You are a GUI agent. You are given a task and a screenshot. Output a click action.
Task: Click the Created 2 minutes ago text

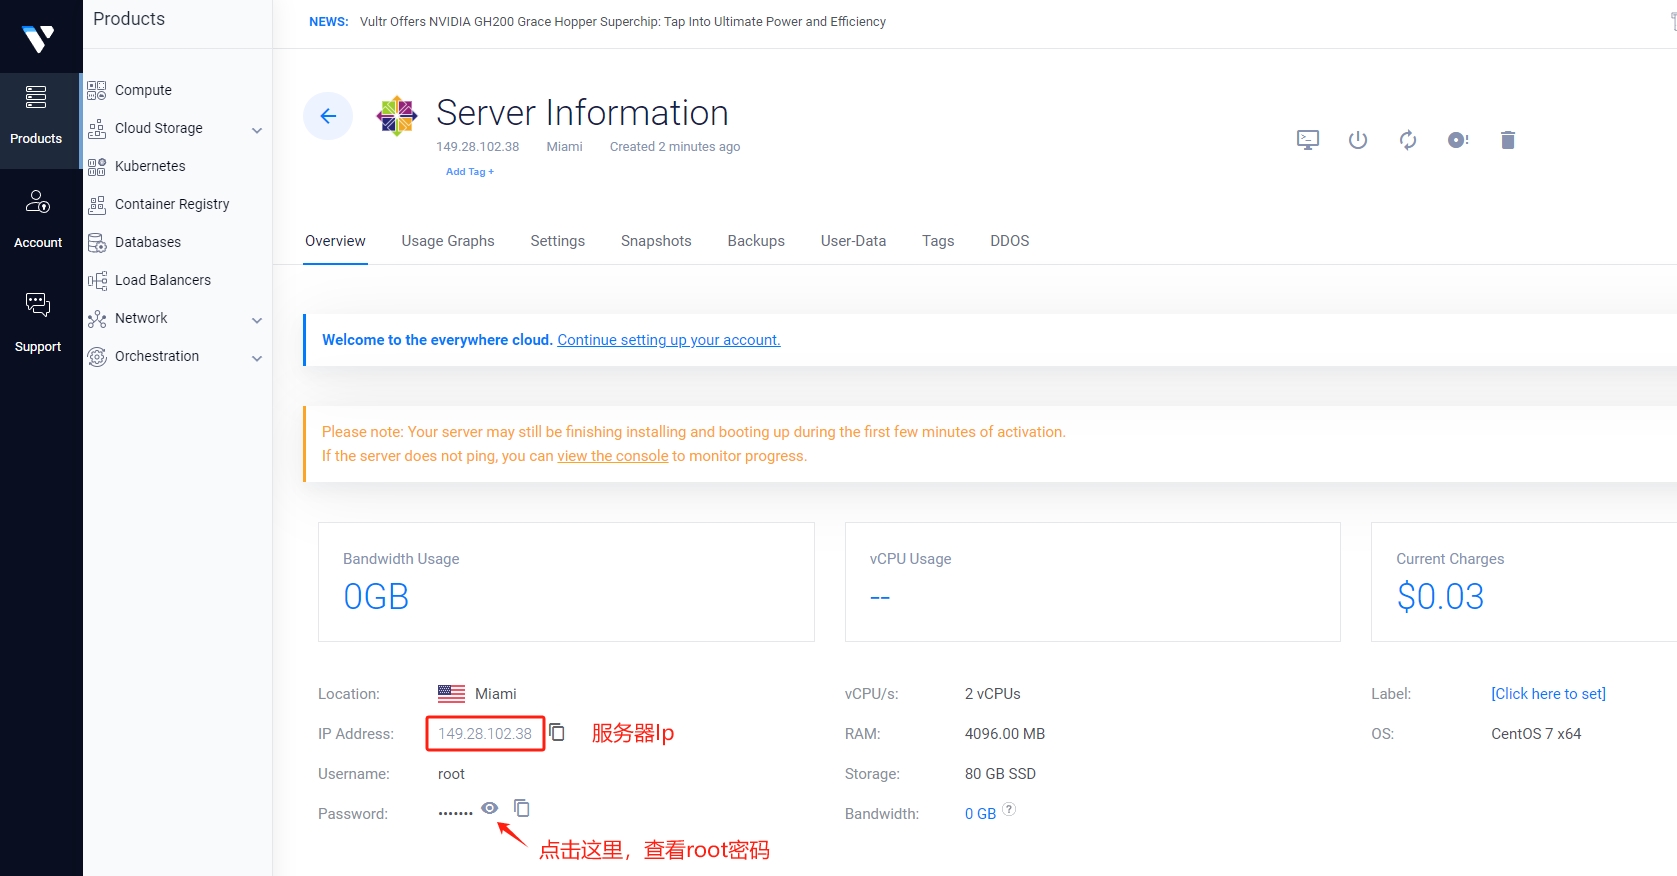coord(675,147)
